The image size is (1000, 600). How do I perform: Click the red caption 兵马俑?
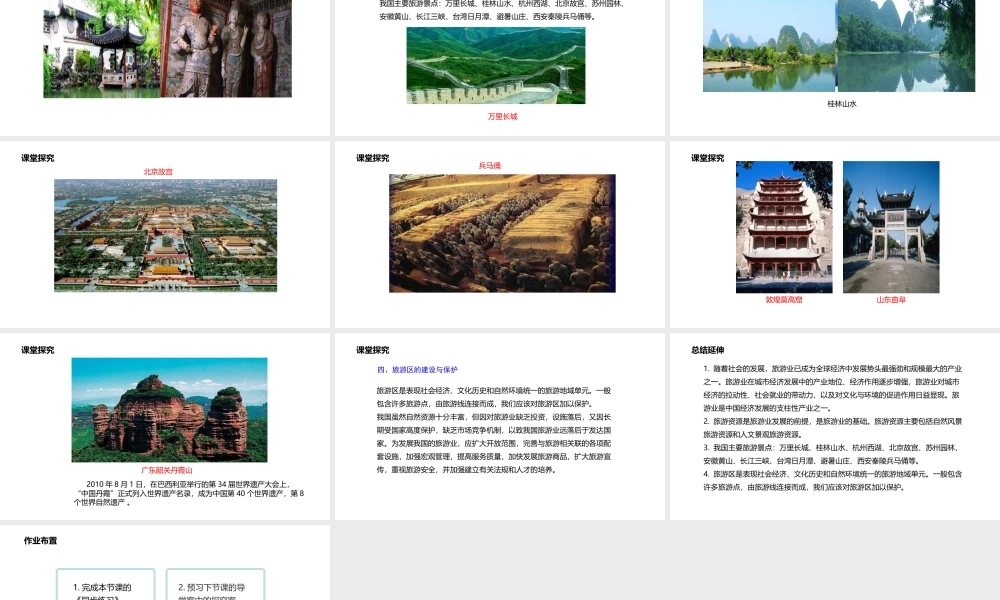point(489,165)
